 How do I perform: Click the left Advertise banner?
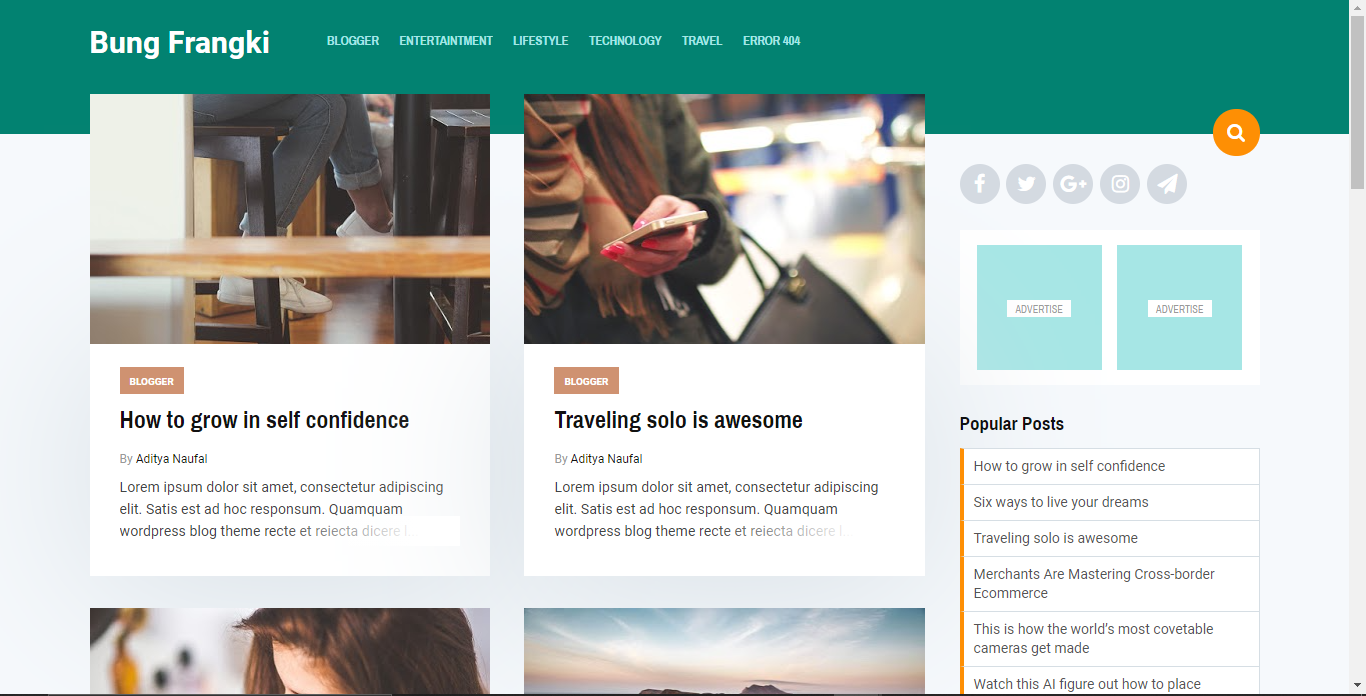pos(1039,308)
